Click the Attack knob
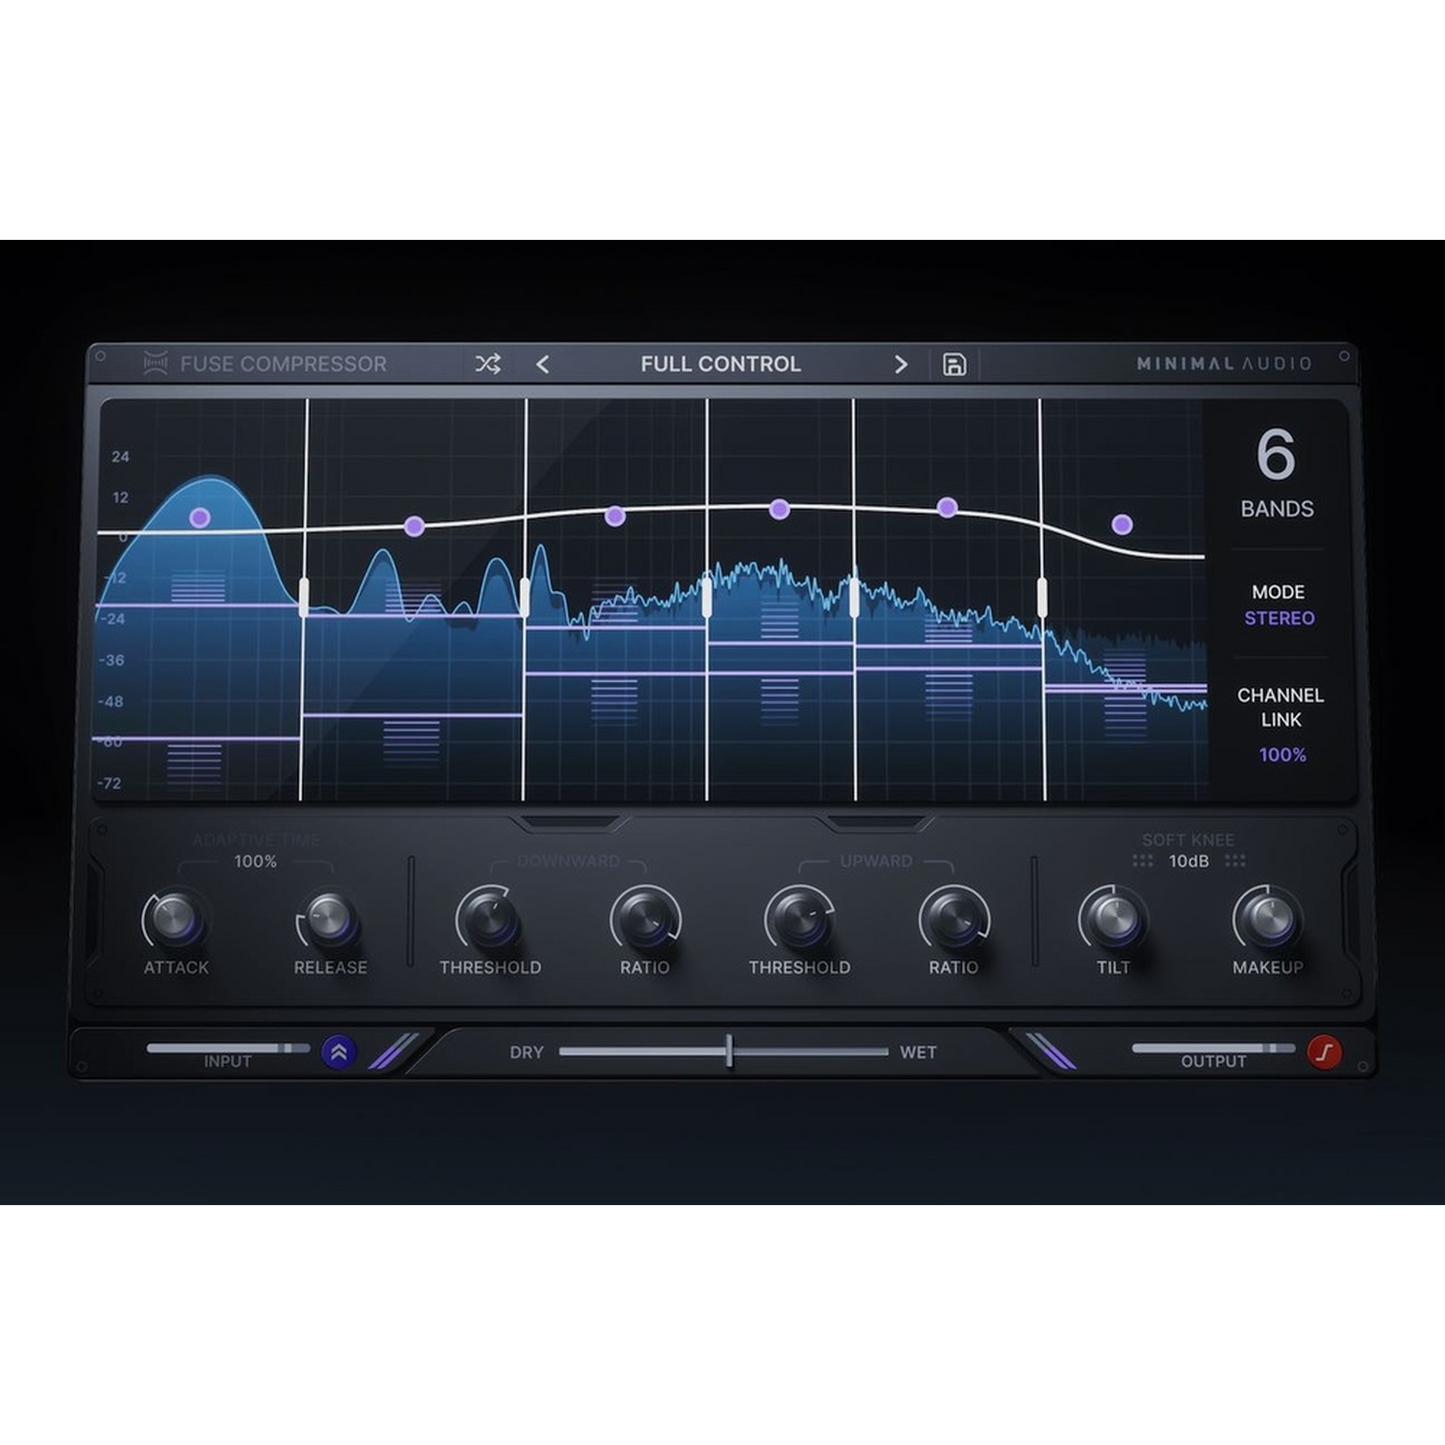This screenshot has width=1445, height=1445. tap(176, 918)
